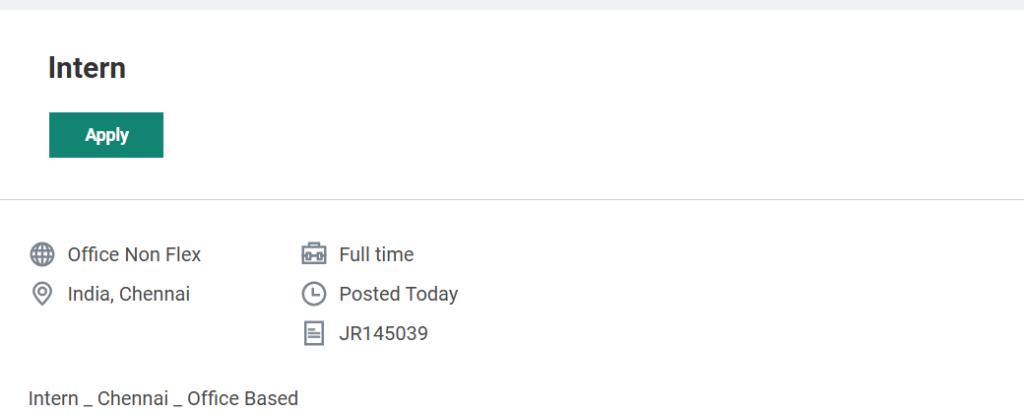
Task: Click the Office Non Flex label
Action: tap(134, 255)
